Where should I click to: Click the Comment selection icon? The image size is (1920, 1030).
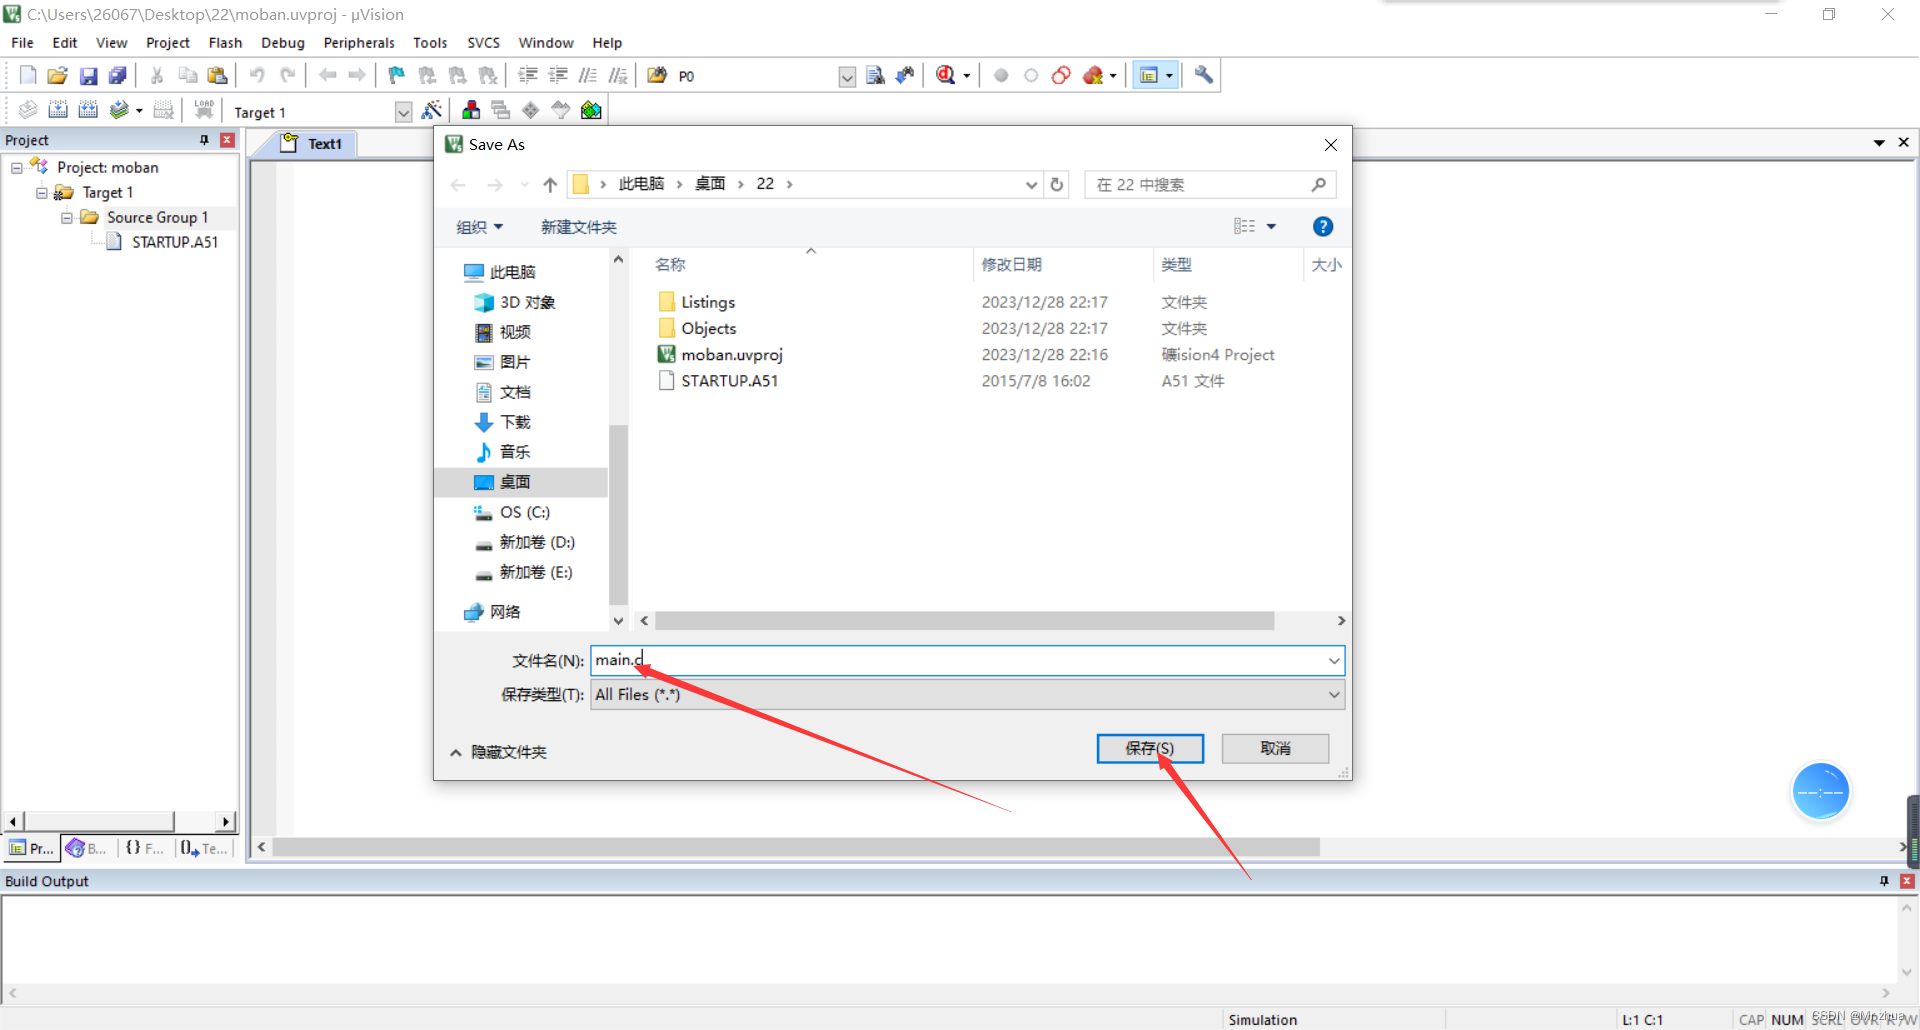(588, 75)
